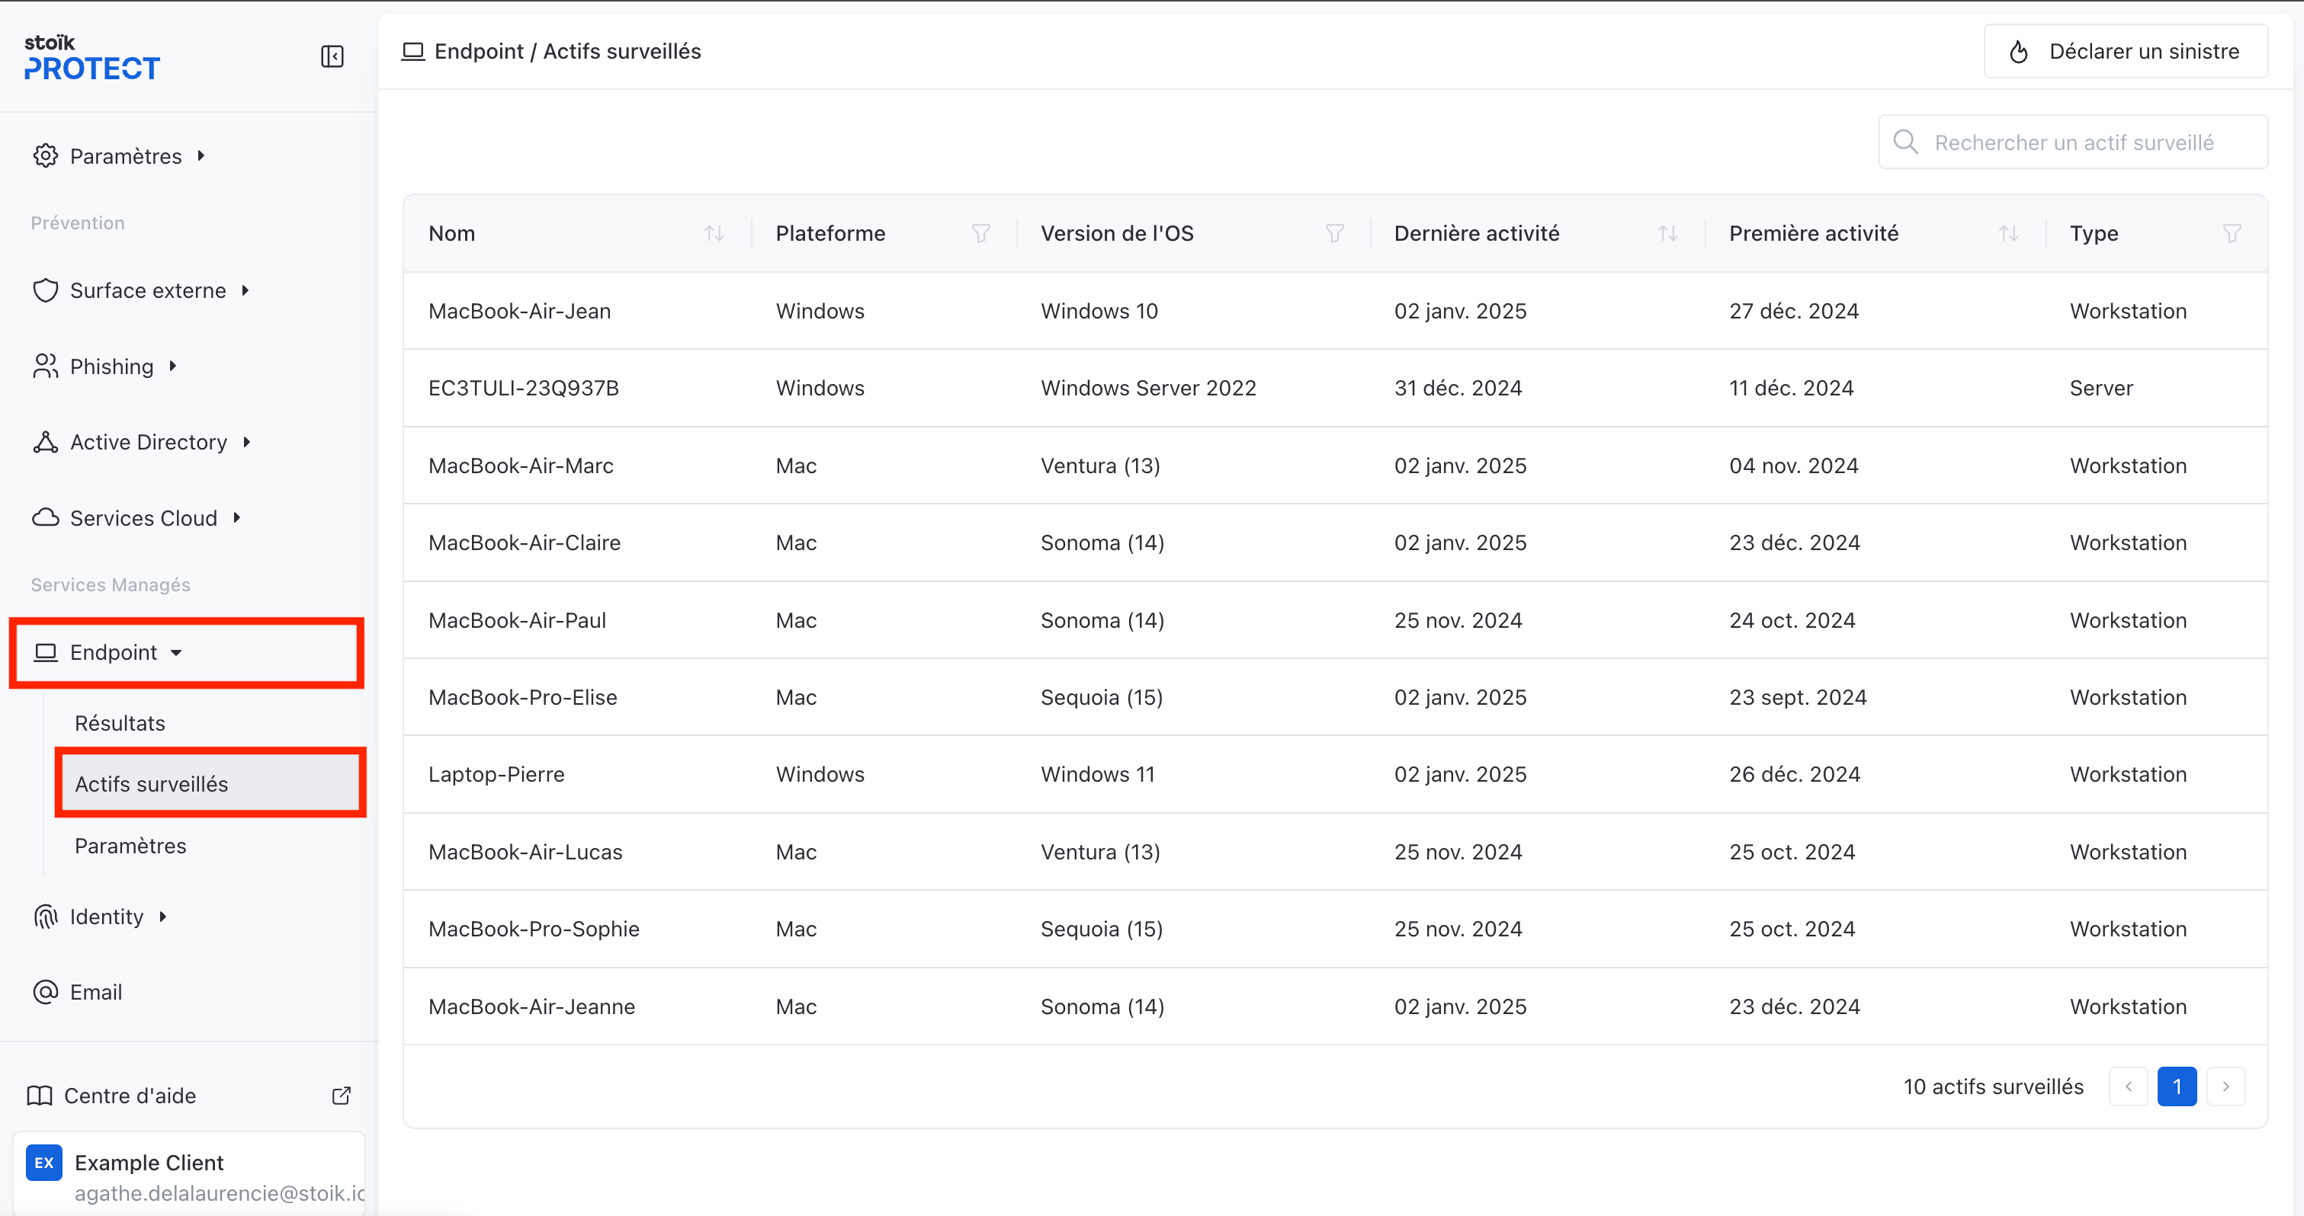Open the Plateforme column filter
2304x1216 pixels.
[x=980, y=233]
